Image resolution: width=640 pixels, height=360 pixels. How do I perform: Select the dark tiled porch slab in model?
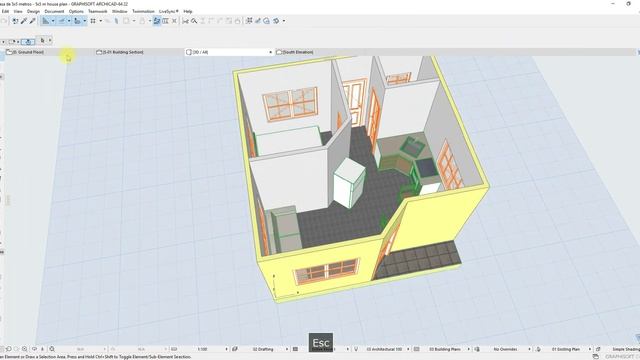pos(418,259)
